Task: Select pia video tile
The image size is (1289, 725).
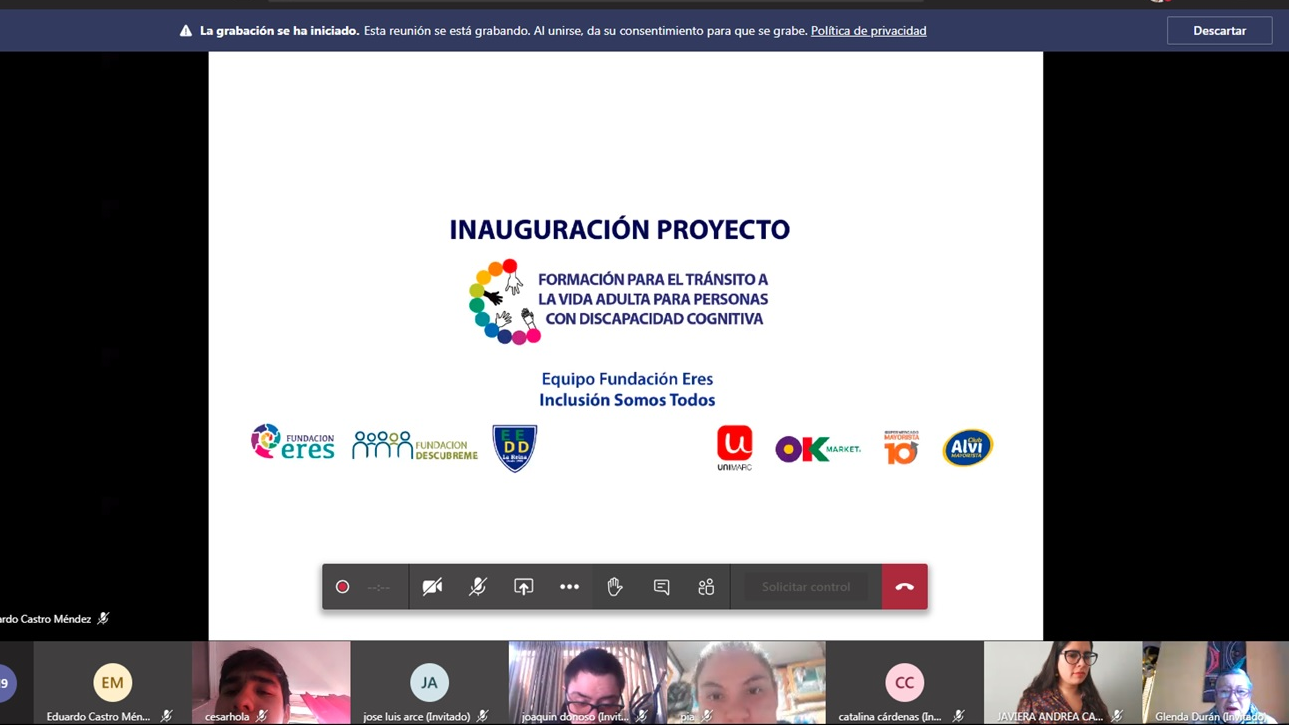Action: pos(746,683)
